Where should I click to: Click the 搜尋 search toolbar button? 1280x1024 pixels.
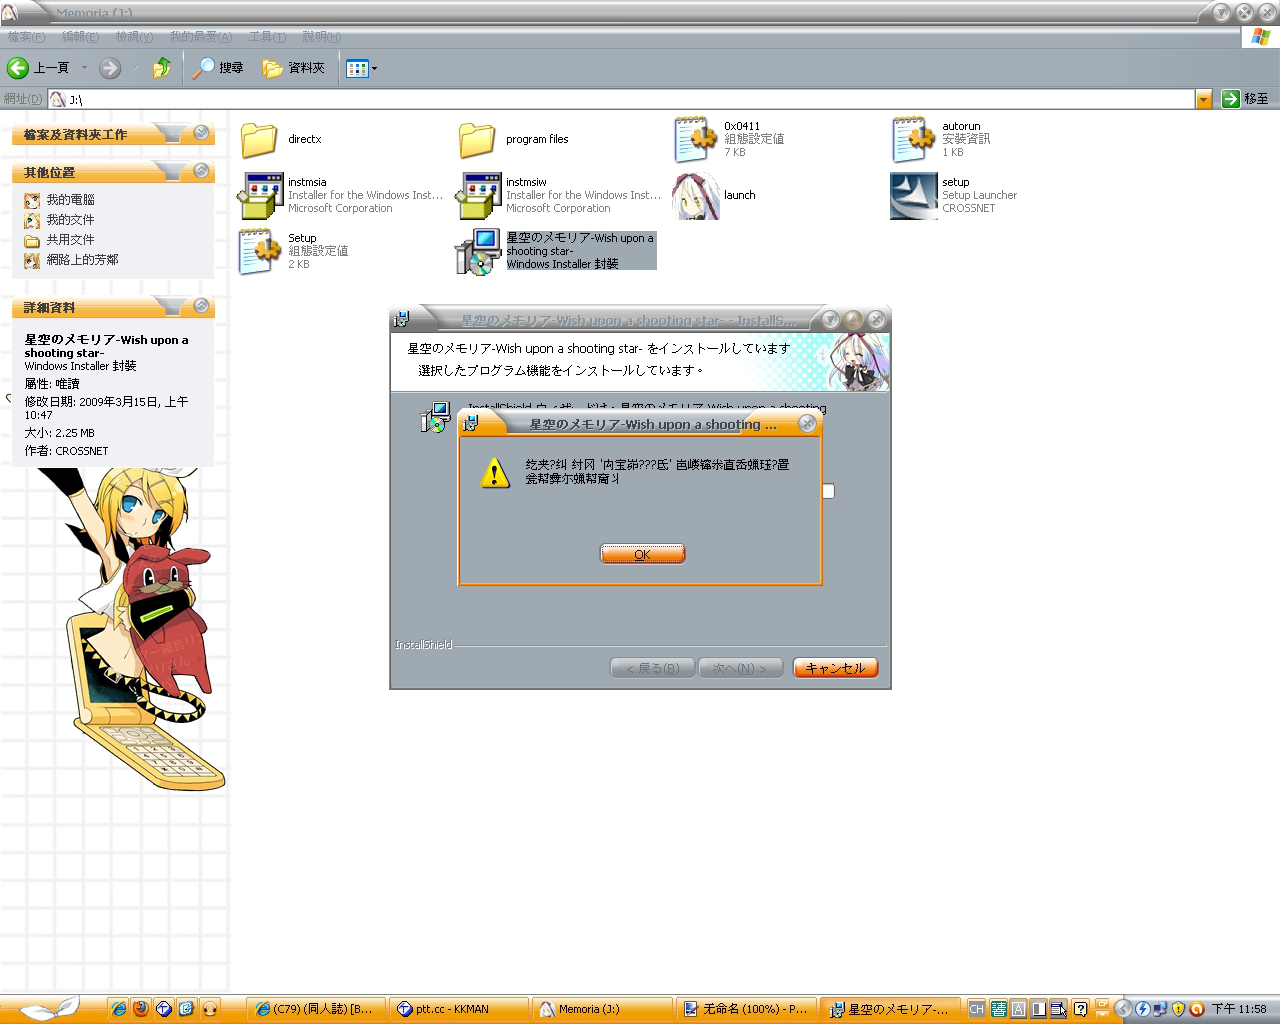pos(218,68)
